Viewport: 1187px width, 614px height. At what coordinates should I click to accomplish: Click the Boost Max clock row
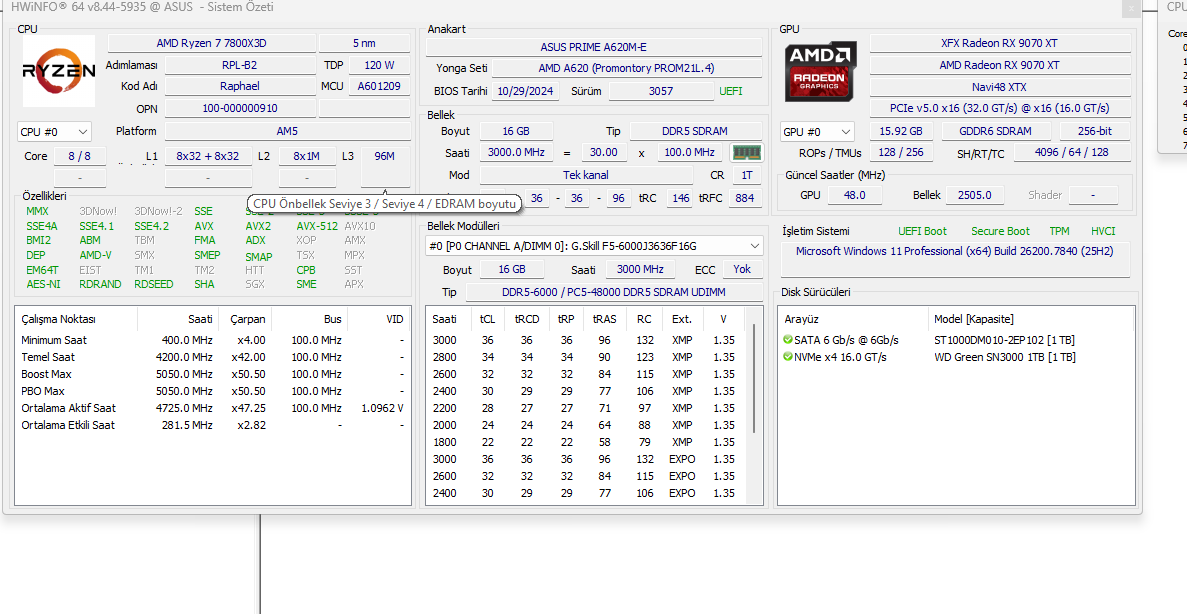tap(213, 374)
